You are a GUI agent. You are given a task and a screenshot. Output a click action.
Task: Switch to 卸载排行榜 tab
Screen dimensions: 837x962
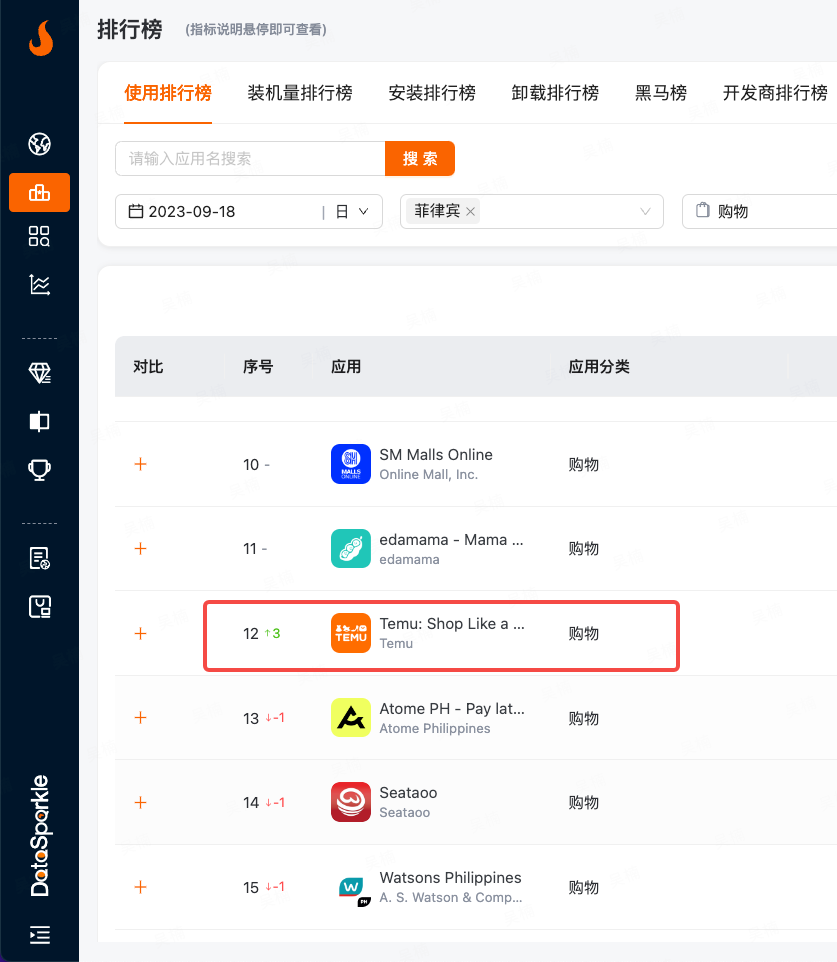click(555, 93)
